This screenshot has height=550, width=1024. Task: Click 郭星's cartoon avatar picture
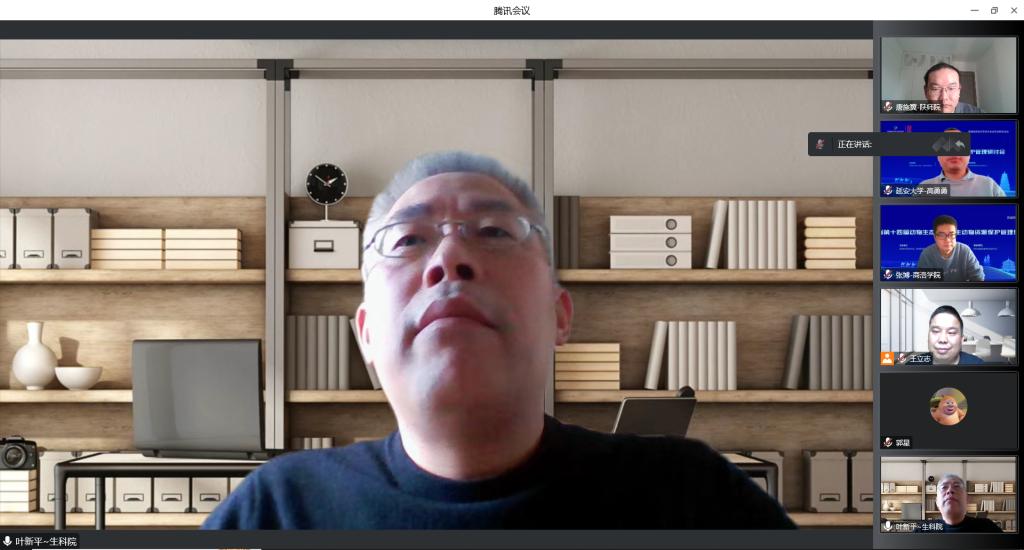[948, 406]
